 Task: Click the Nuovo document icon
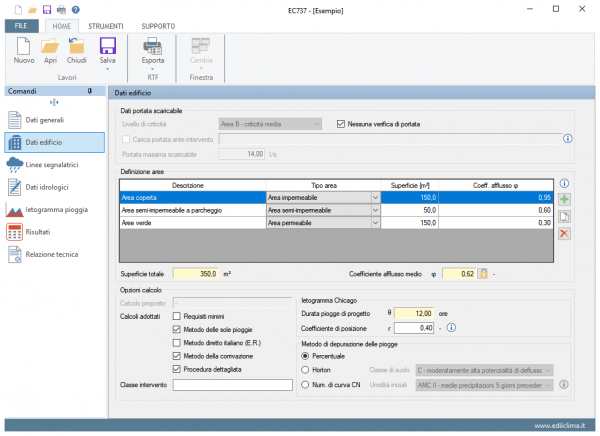pos(23,46)
